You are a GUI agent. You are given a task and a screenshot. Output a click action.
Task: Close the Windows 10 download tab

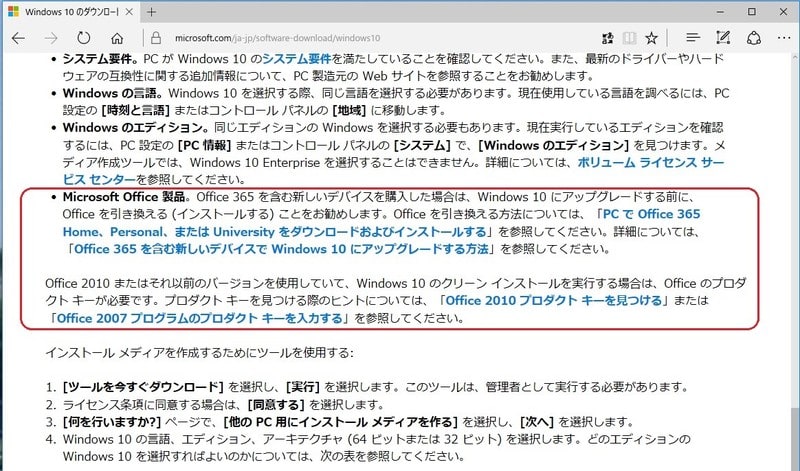click(130, 12)
